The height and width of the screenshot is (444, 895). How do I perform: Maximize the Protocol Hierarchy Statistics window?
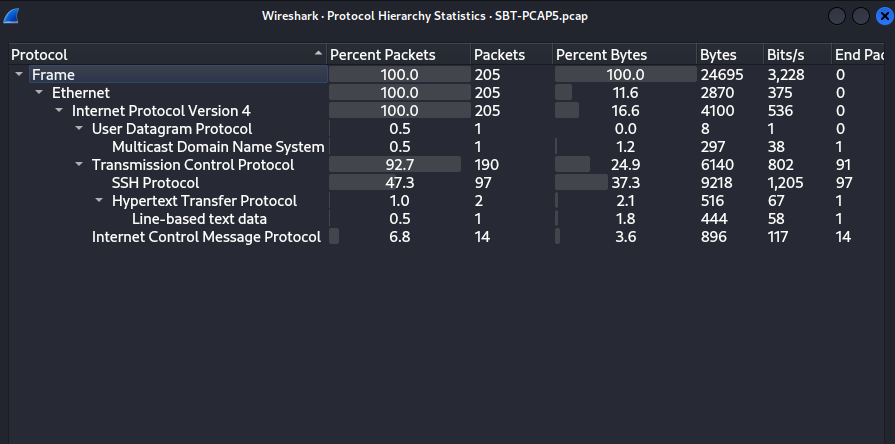click(x=861, y=16)
